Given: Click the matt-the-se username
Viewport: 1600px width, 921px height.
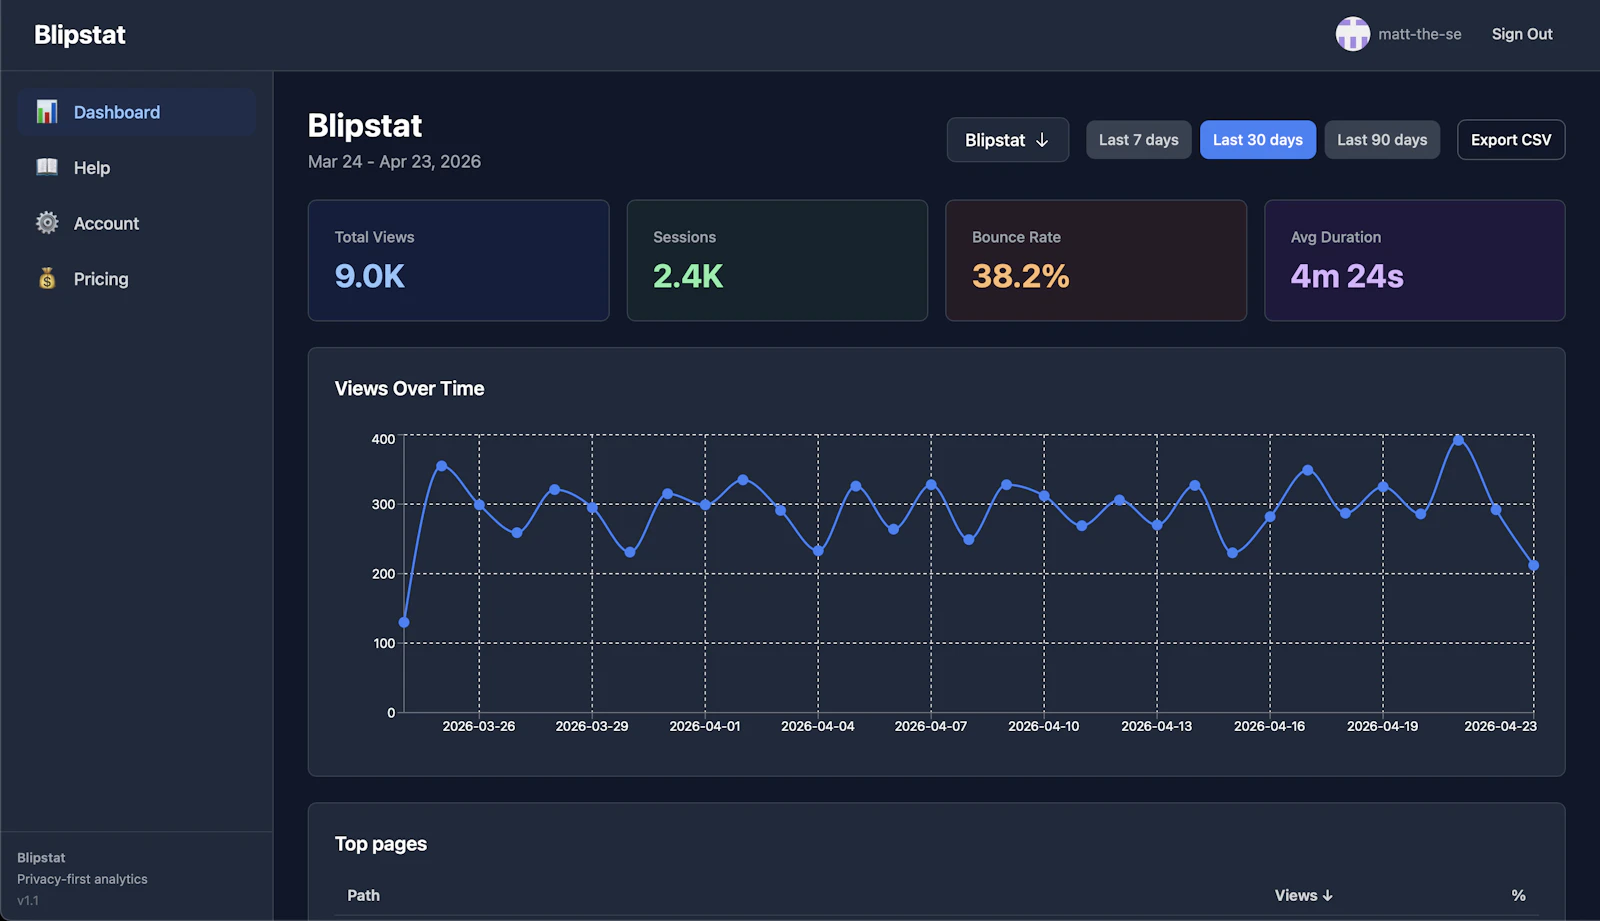Looking at the screenshot, I should [x=1419, y=34].
